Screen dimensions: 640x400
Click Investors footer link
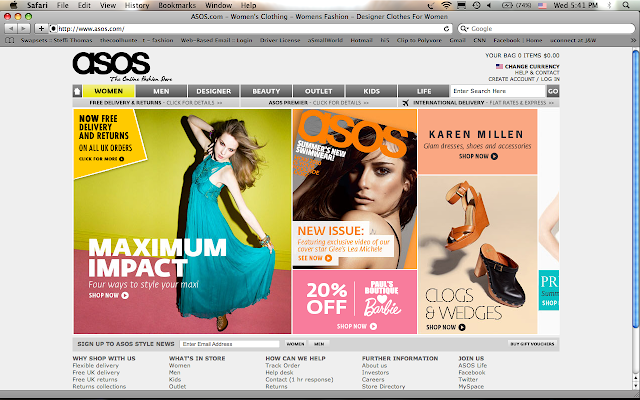(375, 373)
